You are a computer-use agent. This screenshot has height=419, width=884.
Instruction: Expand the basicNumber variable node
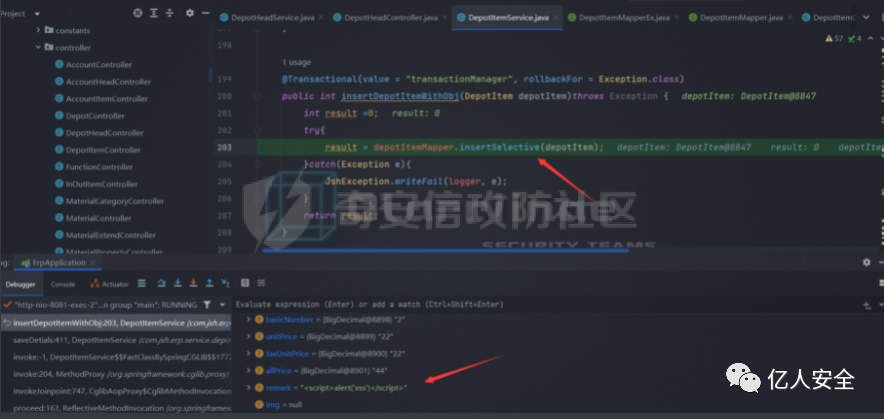pos(249,320)
